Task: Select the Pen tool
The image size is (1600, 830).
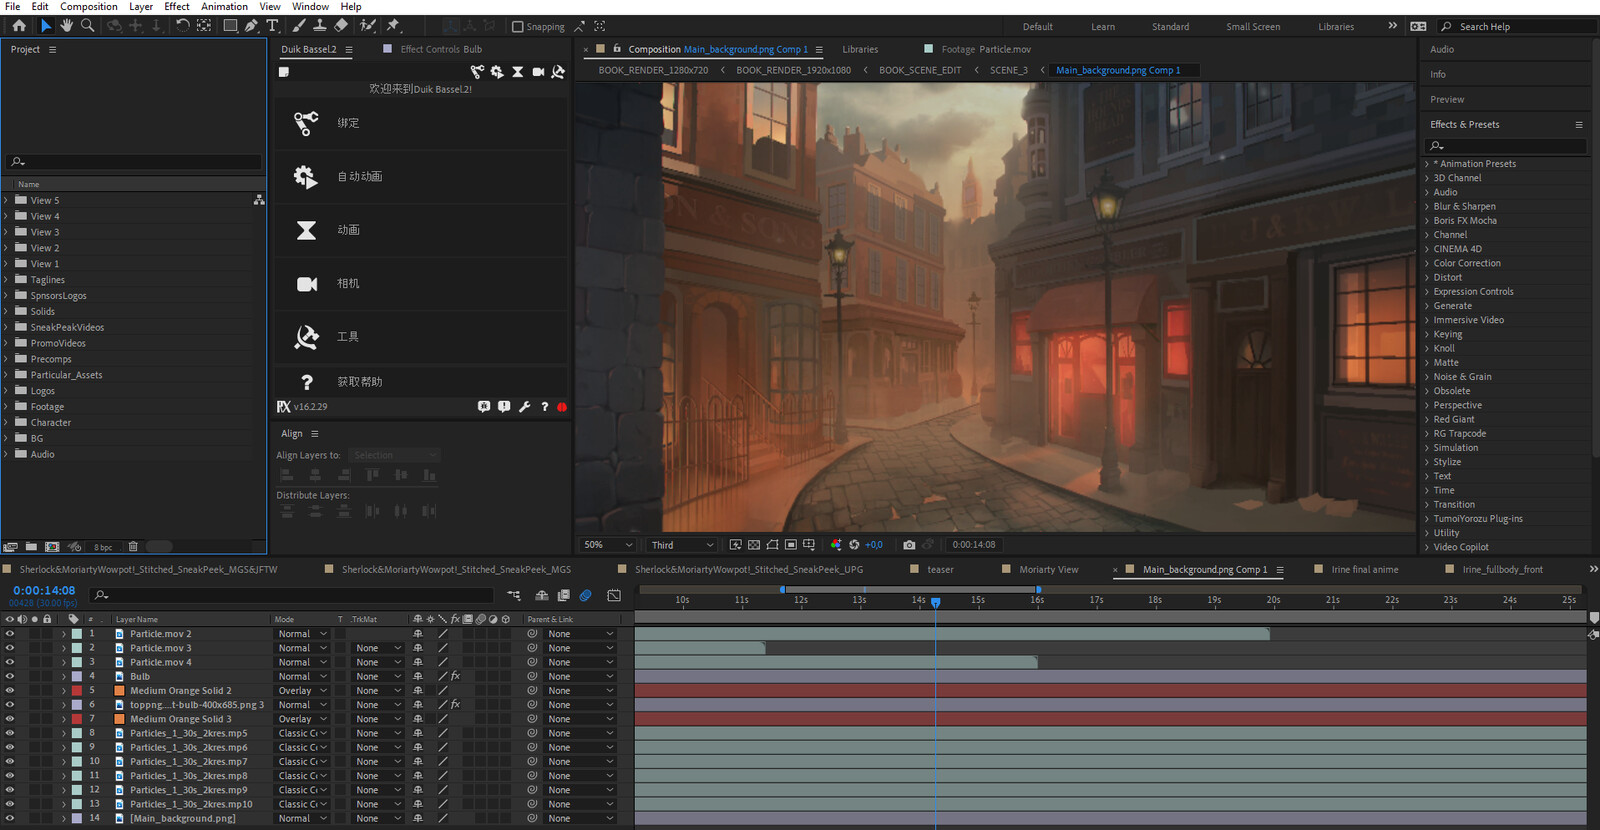Action: [251, 26]
